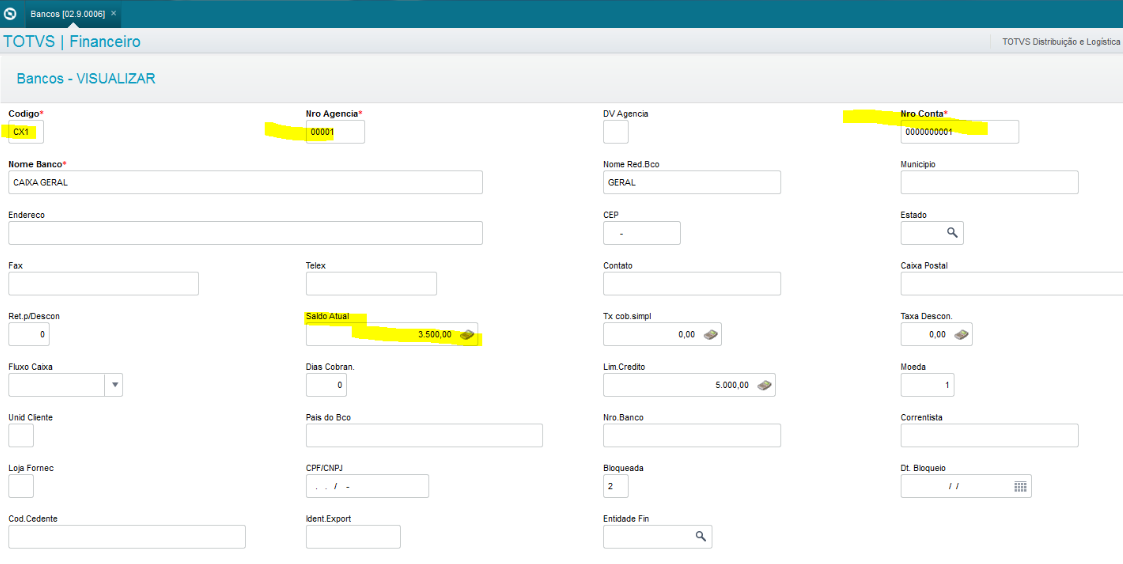
Task: Click the CEP input field
Action: [642, 233]
